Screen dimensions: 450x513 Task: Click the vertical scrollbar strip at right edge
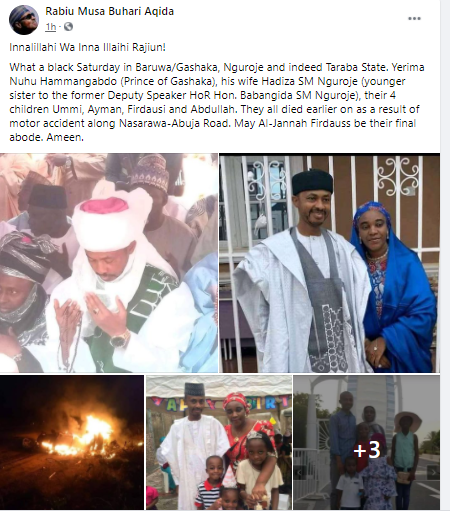click(445, 256)
